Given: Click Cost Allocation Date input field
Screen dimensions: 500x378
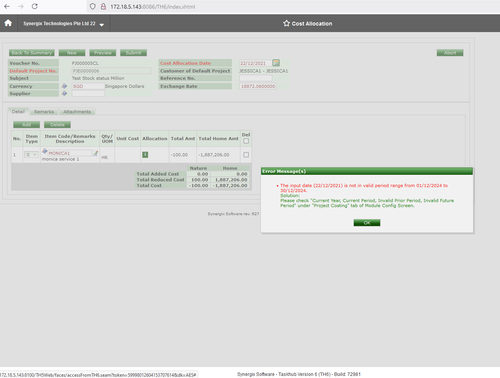Looking at the screenshot, I should [255, 63].
